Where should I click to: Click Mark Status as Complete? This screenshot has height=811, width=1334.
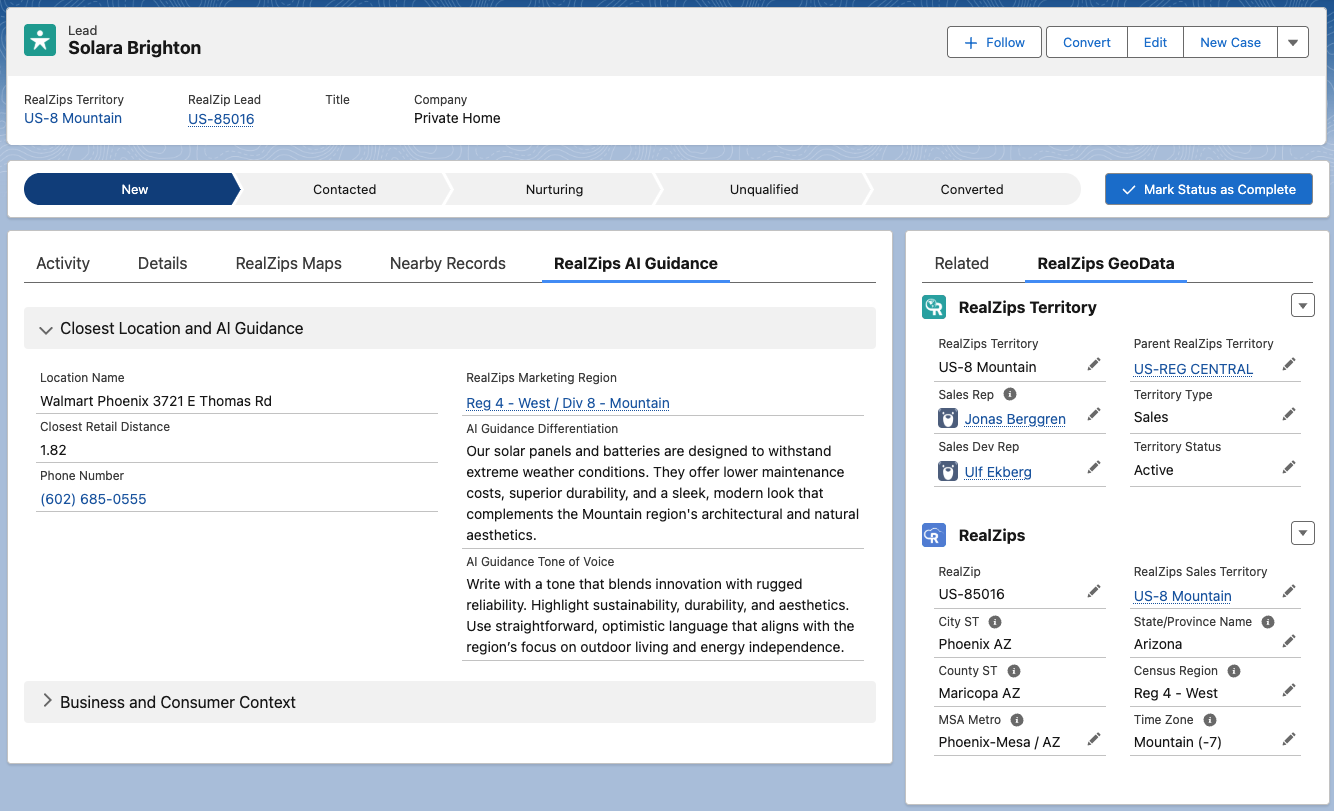(1209, 189)
